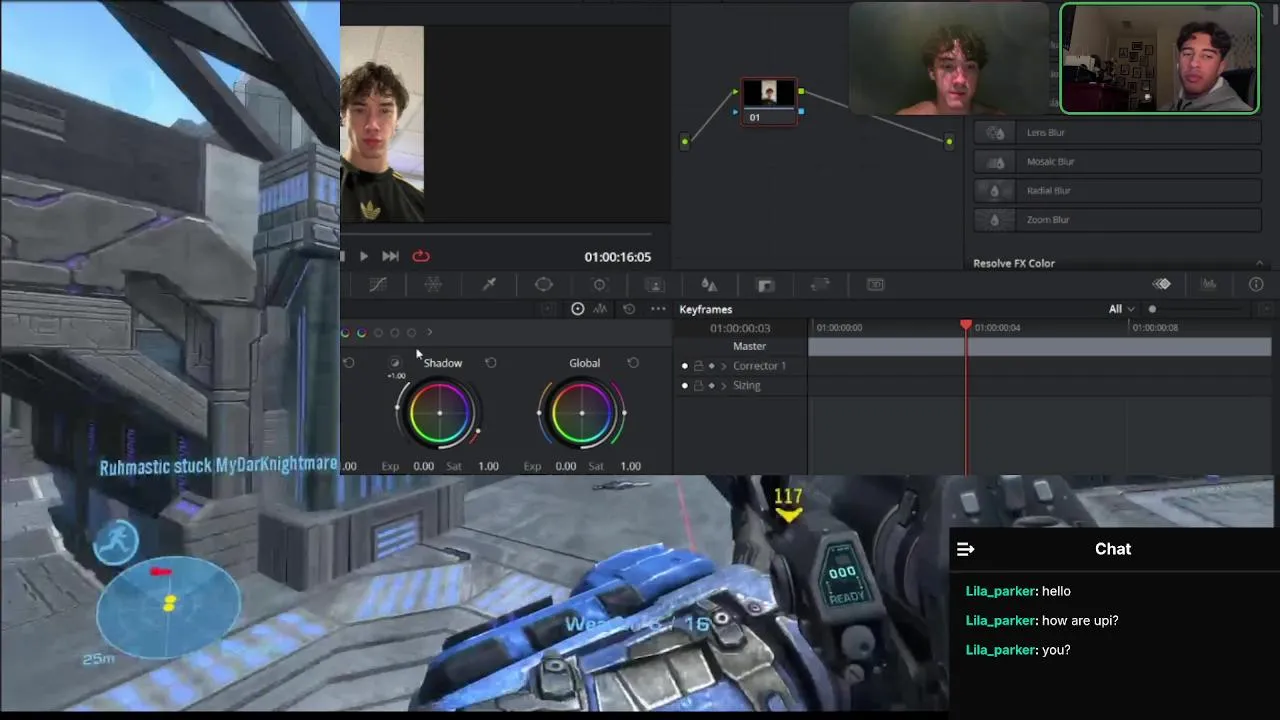Select the fourth wheels page dot

[394, 333]
